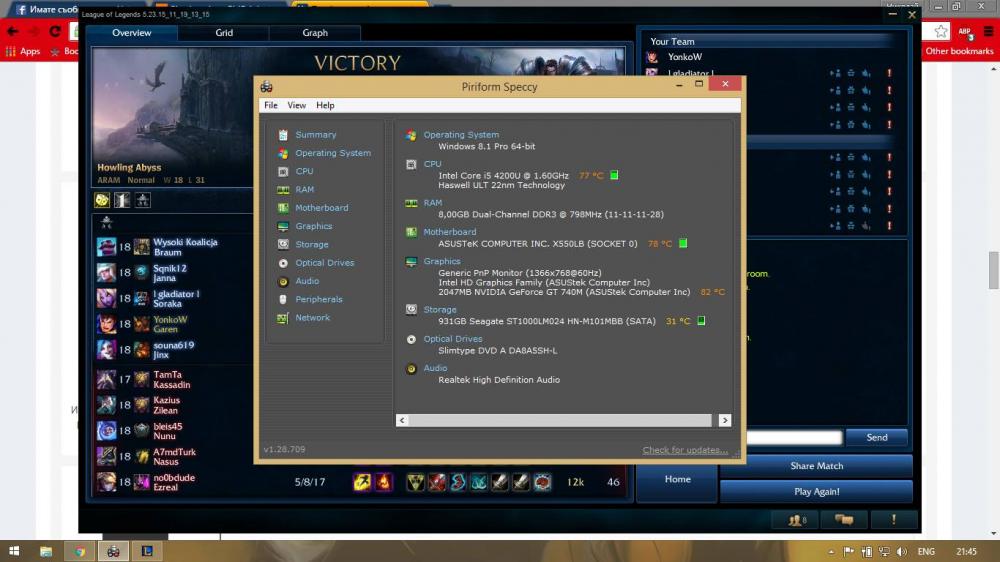Open Network section in Speccy sidebar
1000x562 pixels.
click(x=312, y=318)
